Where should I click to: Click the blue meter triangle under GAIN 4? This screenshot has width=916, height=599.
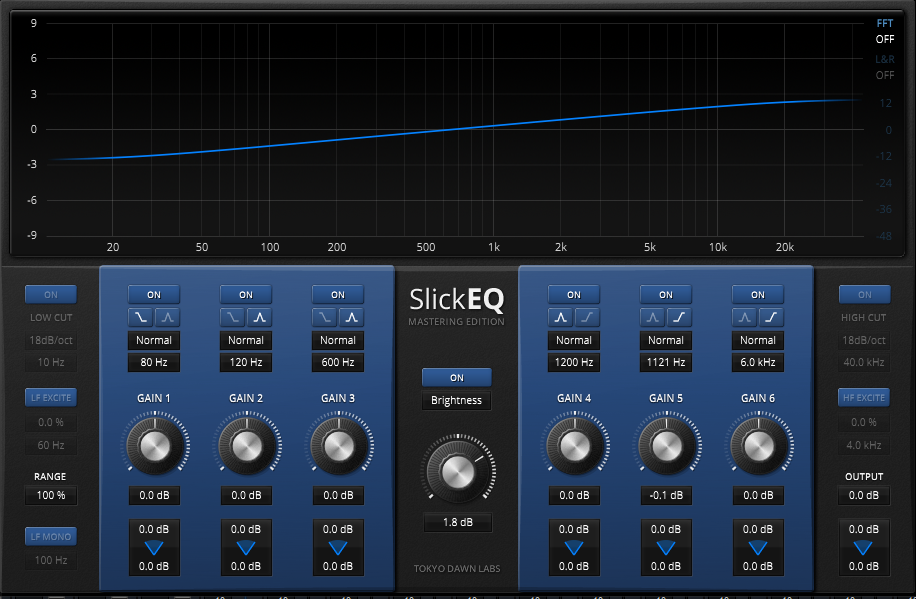coord(574,548)
